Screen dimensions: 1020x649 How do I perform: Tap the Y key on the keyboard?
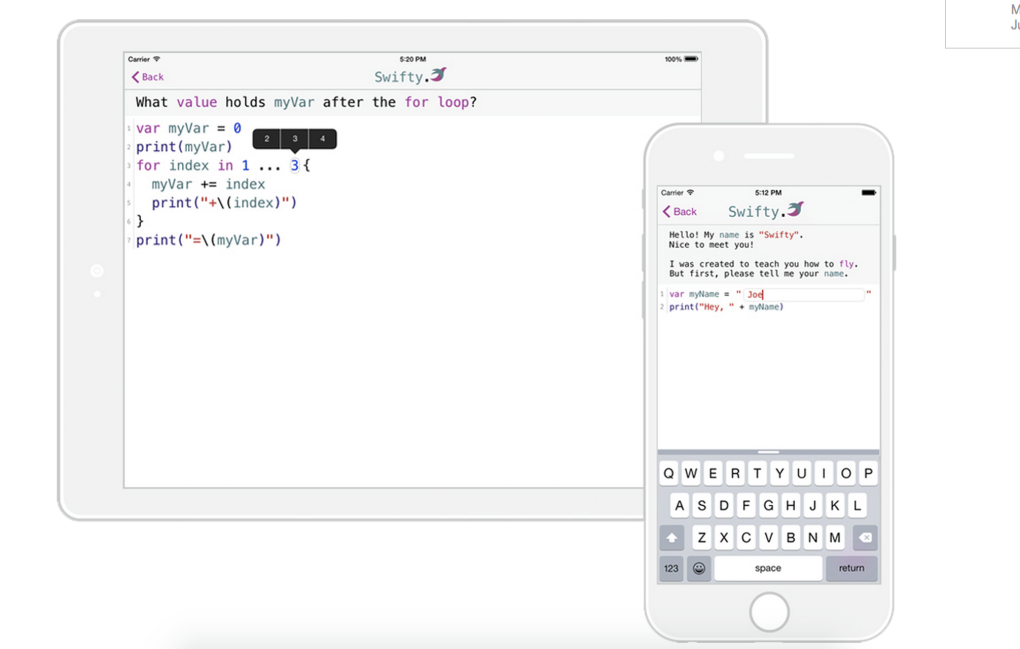tap(779, 473)
